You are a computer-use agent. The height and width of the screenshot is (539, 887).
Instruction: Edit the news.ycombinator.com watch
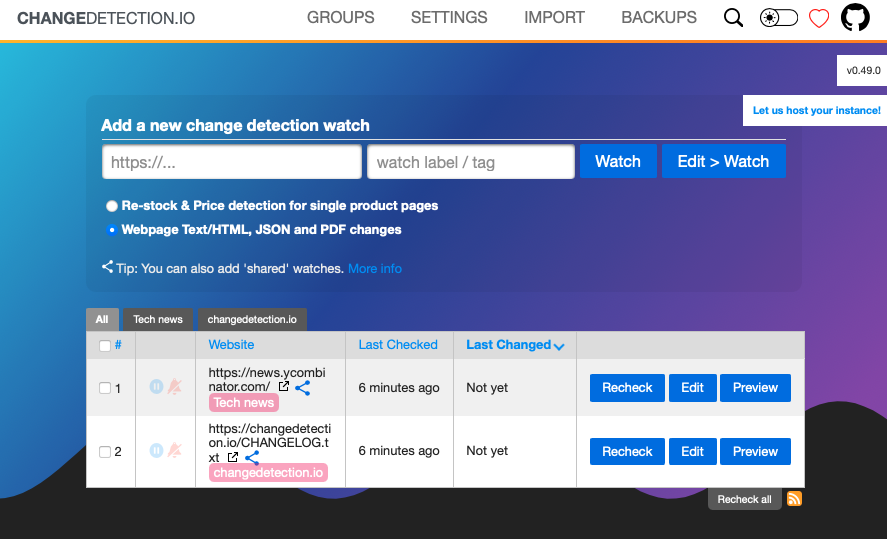tap(692, 388)
